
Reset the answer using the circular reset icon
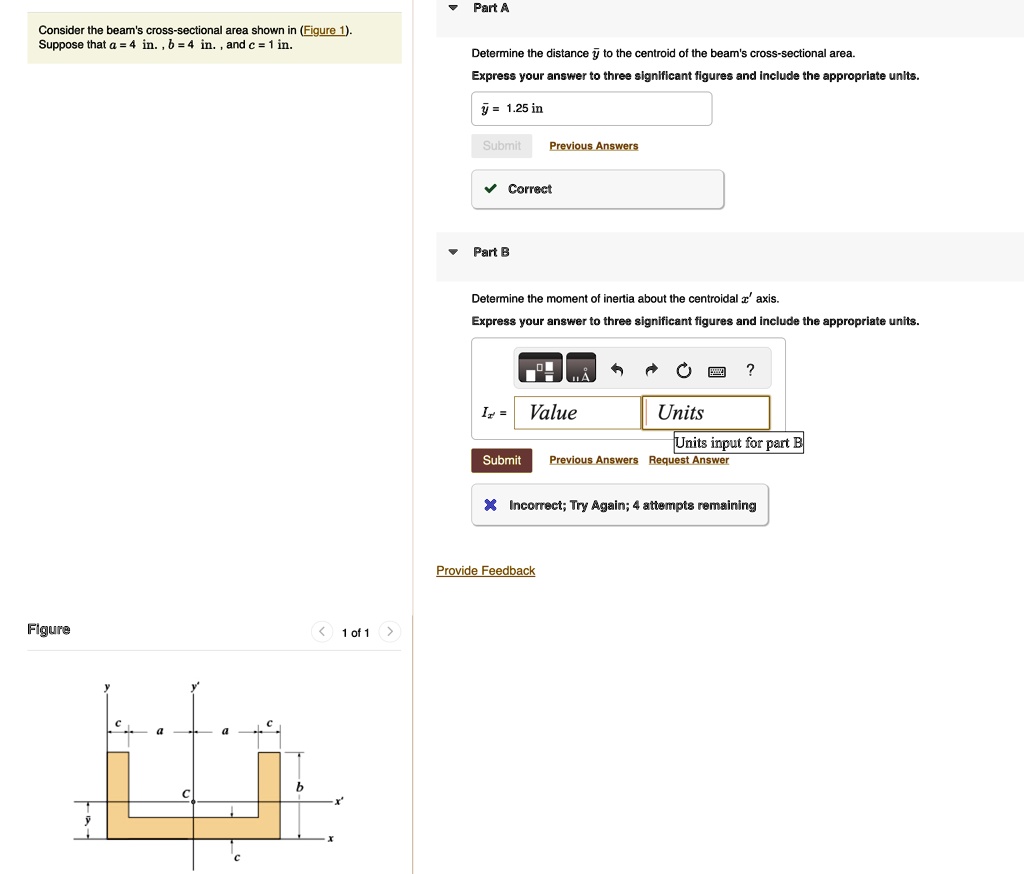point(684,369)
